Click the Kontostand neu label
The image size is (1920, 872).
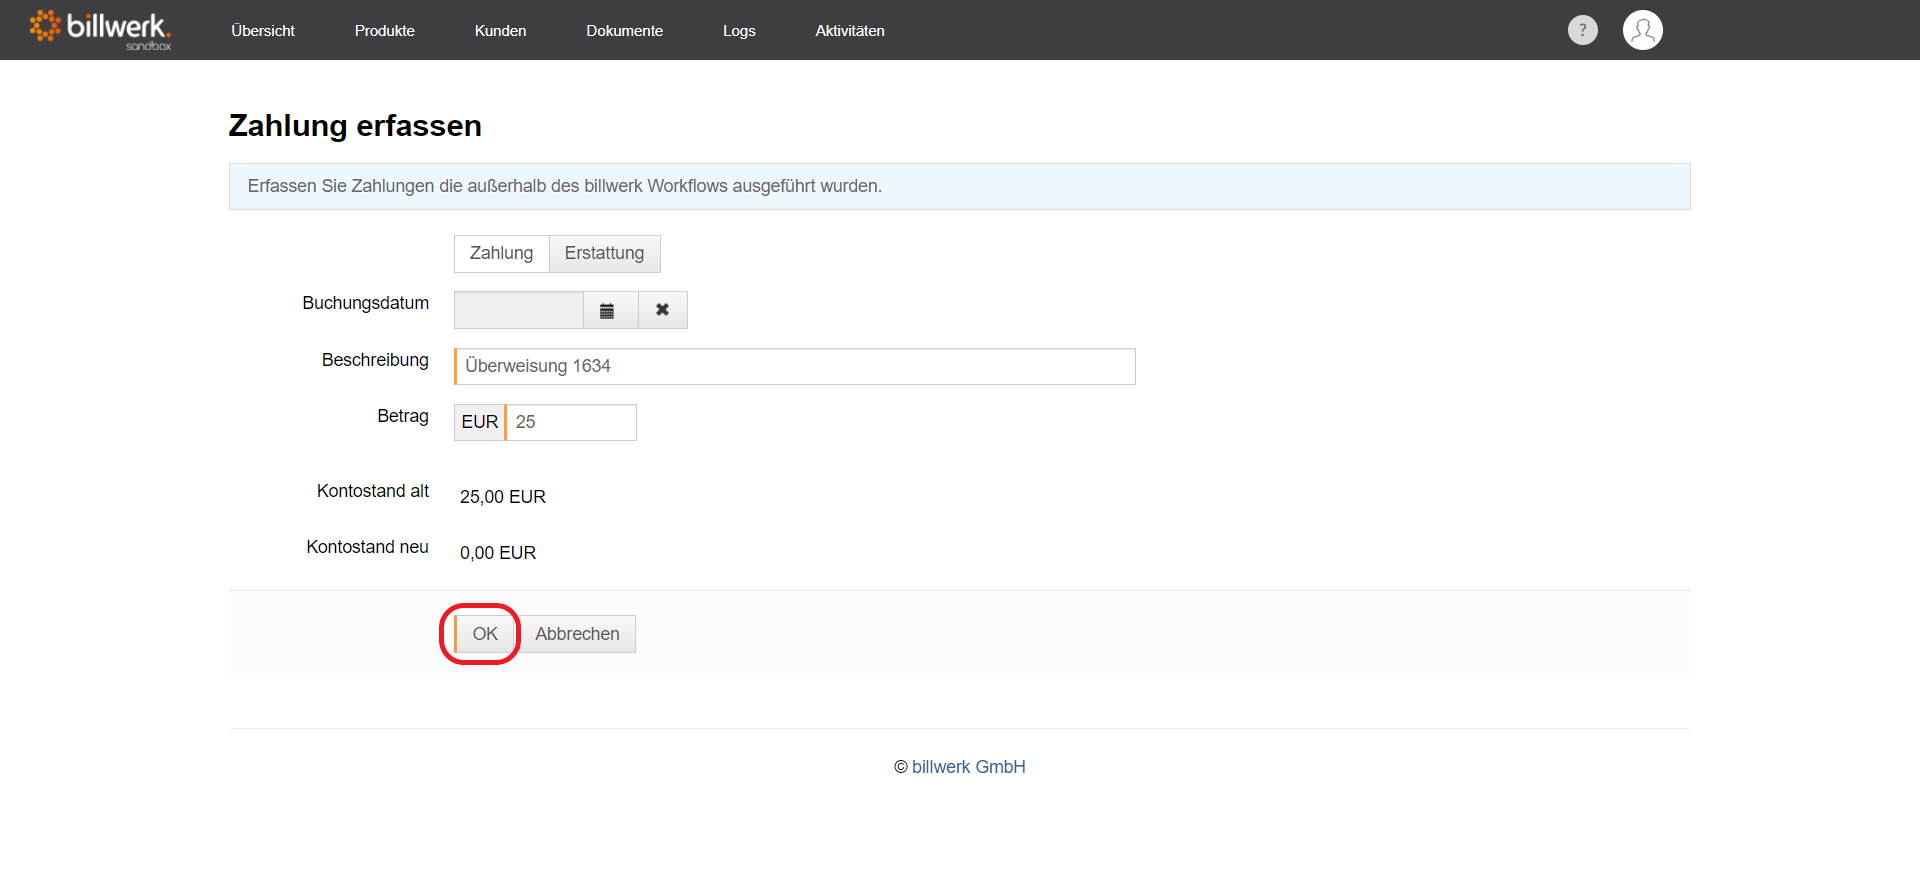coord(367,547)
